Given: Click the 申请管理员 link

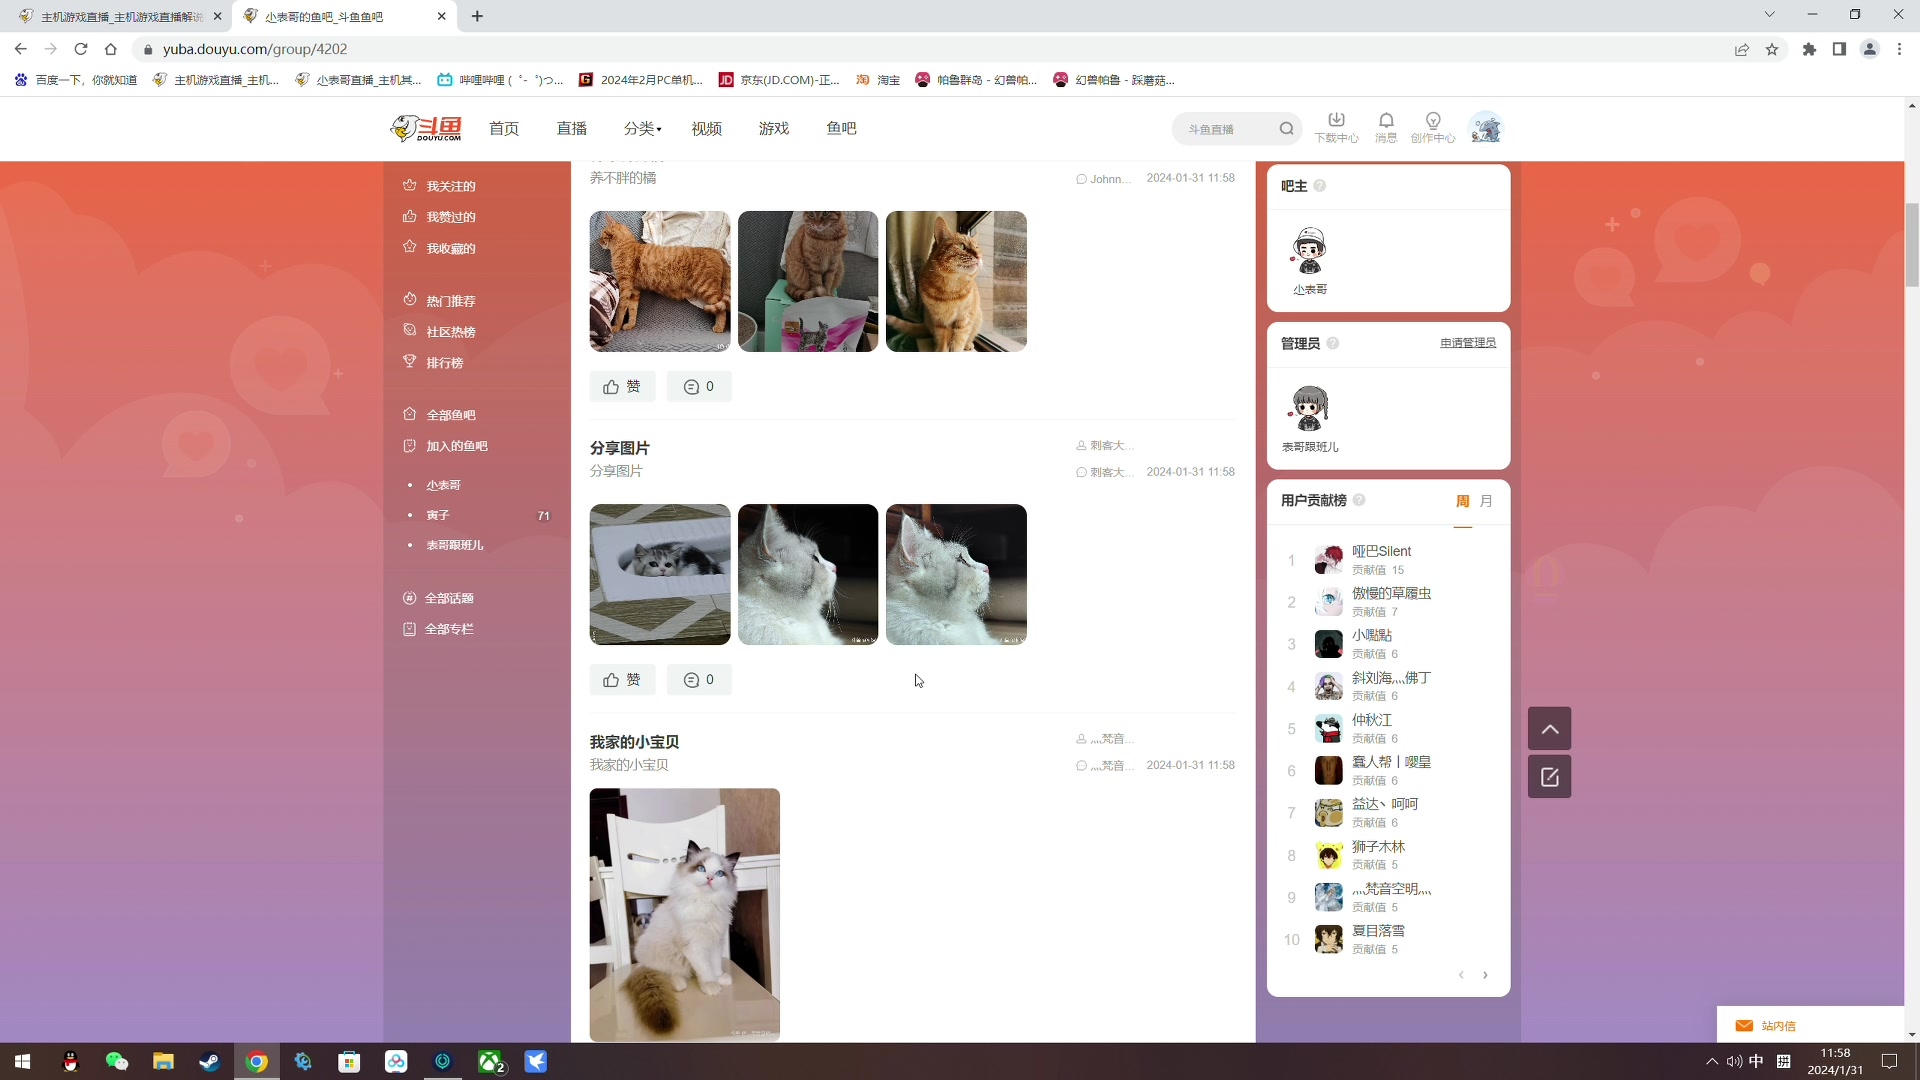Looking at the screenshot, I should (1466, 342).
